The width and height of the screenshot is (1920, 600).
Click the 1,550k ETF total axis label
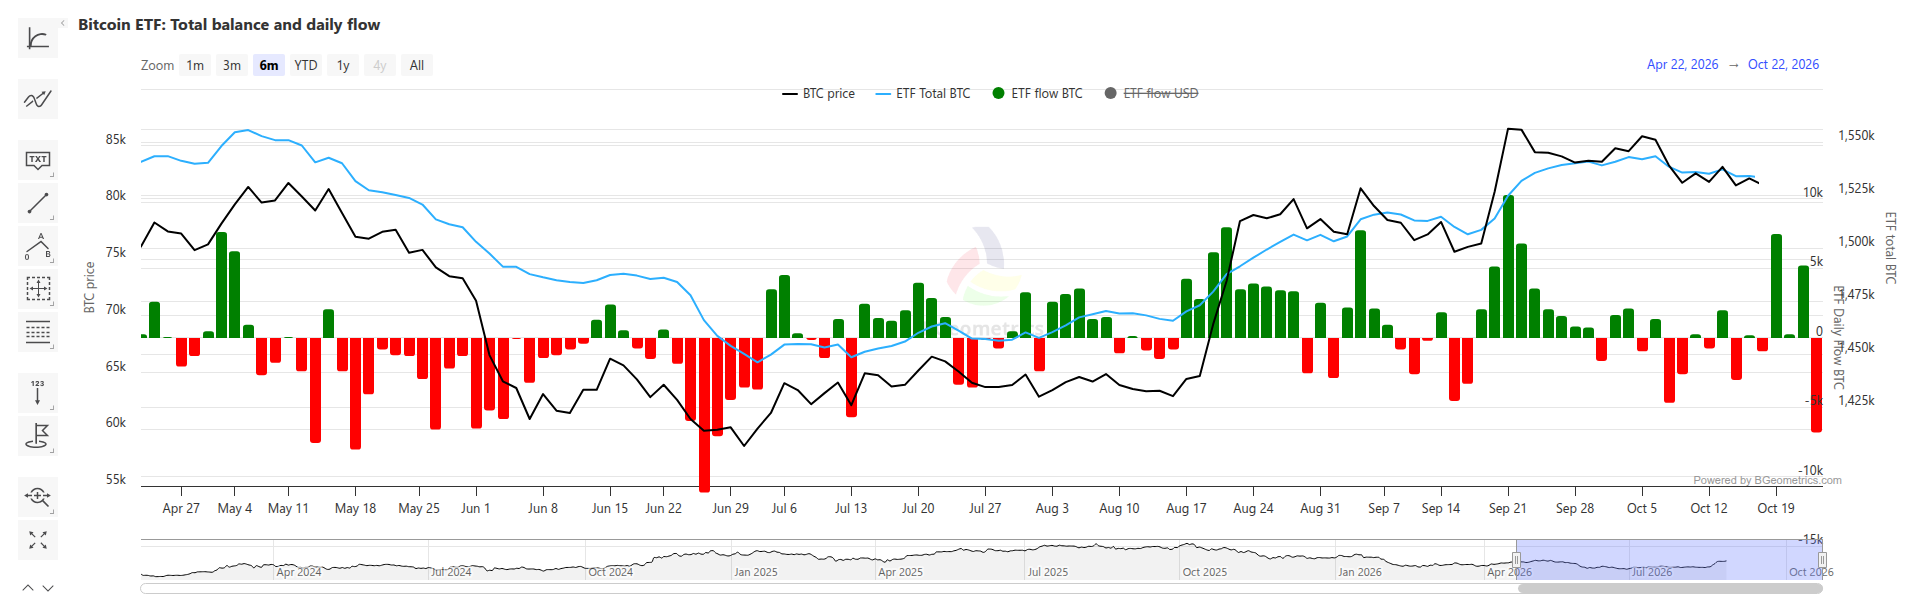pyautogui.click(x=1856, y=135)
